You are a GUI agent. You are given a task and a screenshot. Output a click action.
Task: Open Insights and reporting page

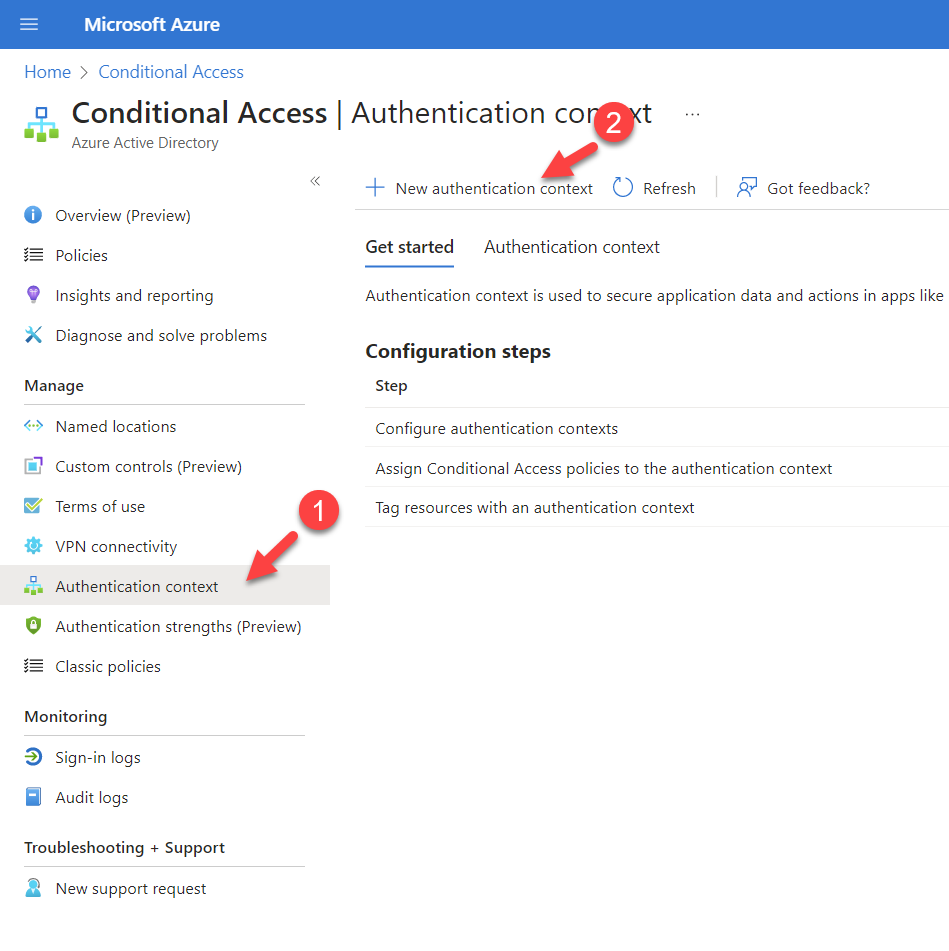[134, 295]
